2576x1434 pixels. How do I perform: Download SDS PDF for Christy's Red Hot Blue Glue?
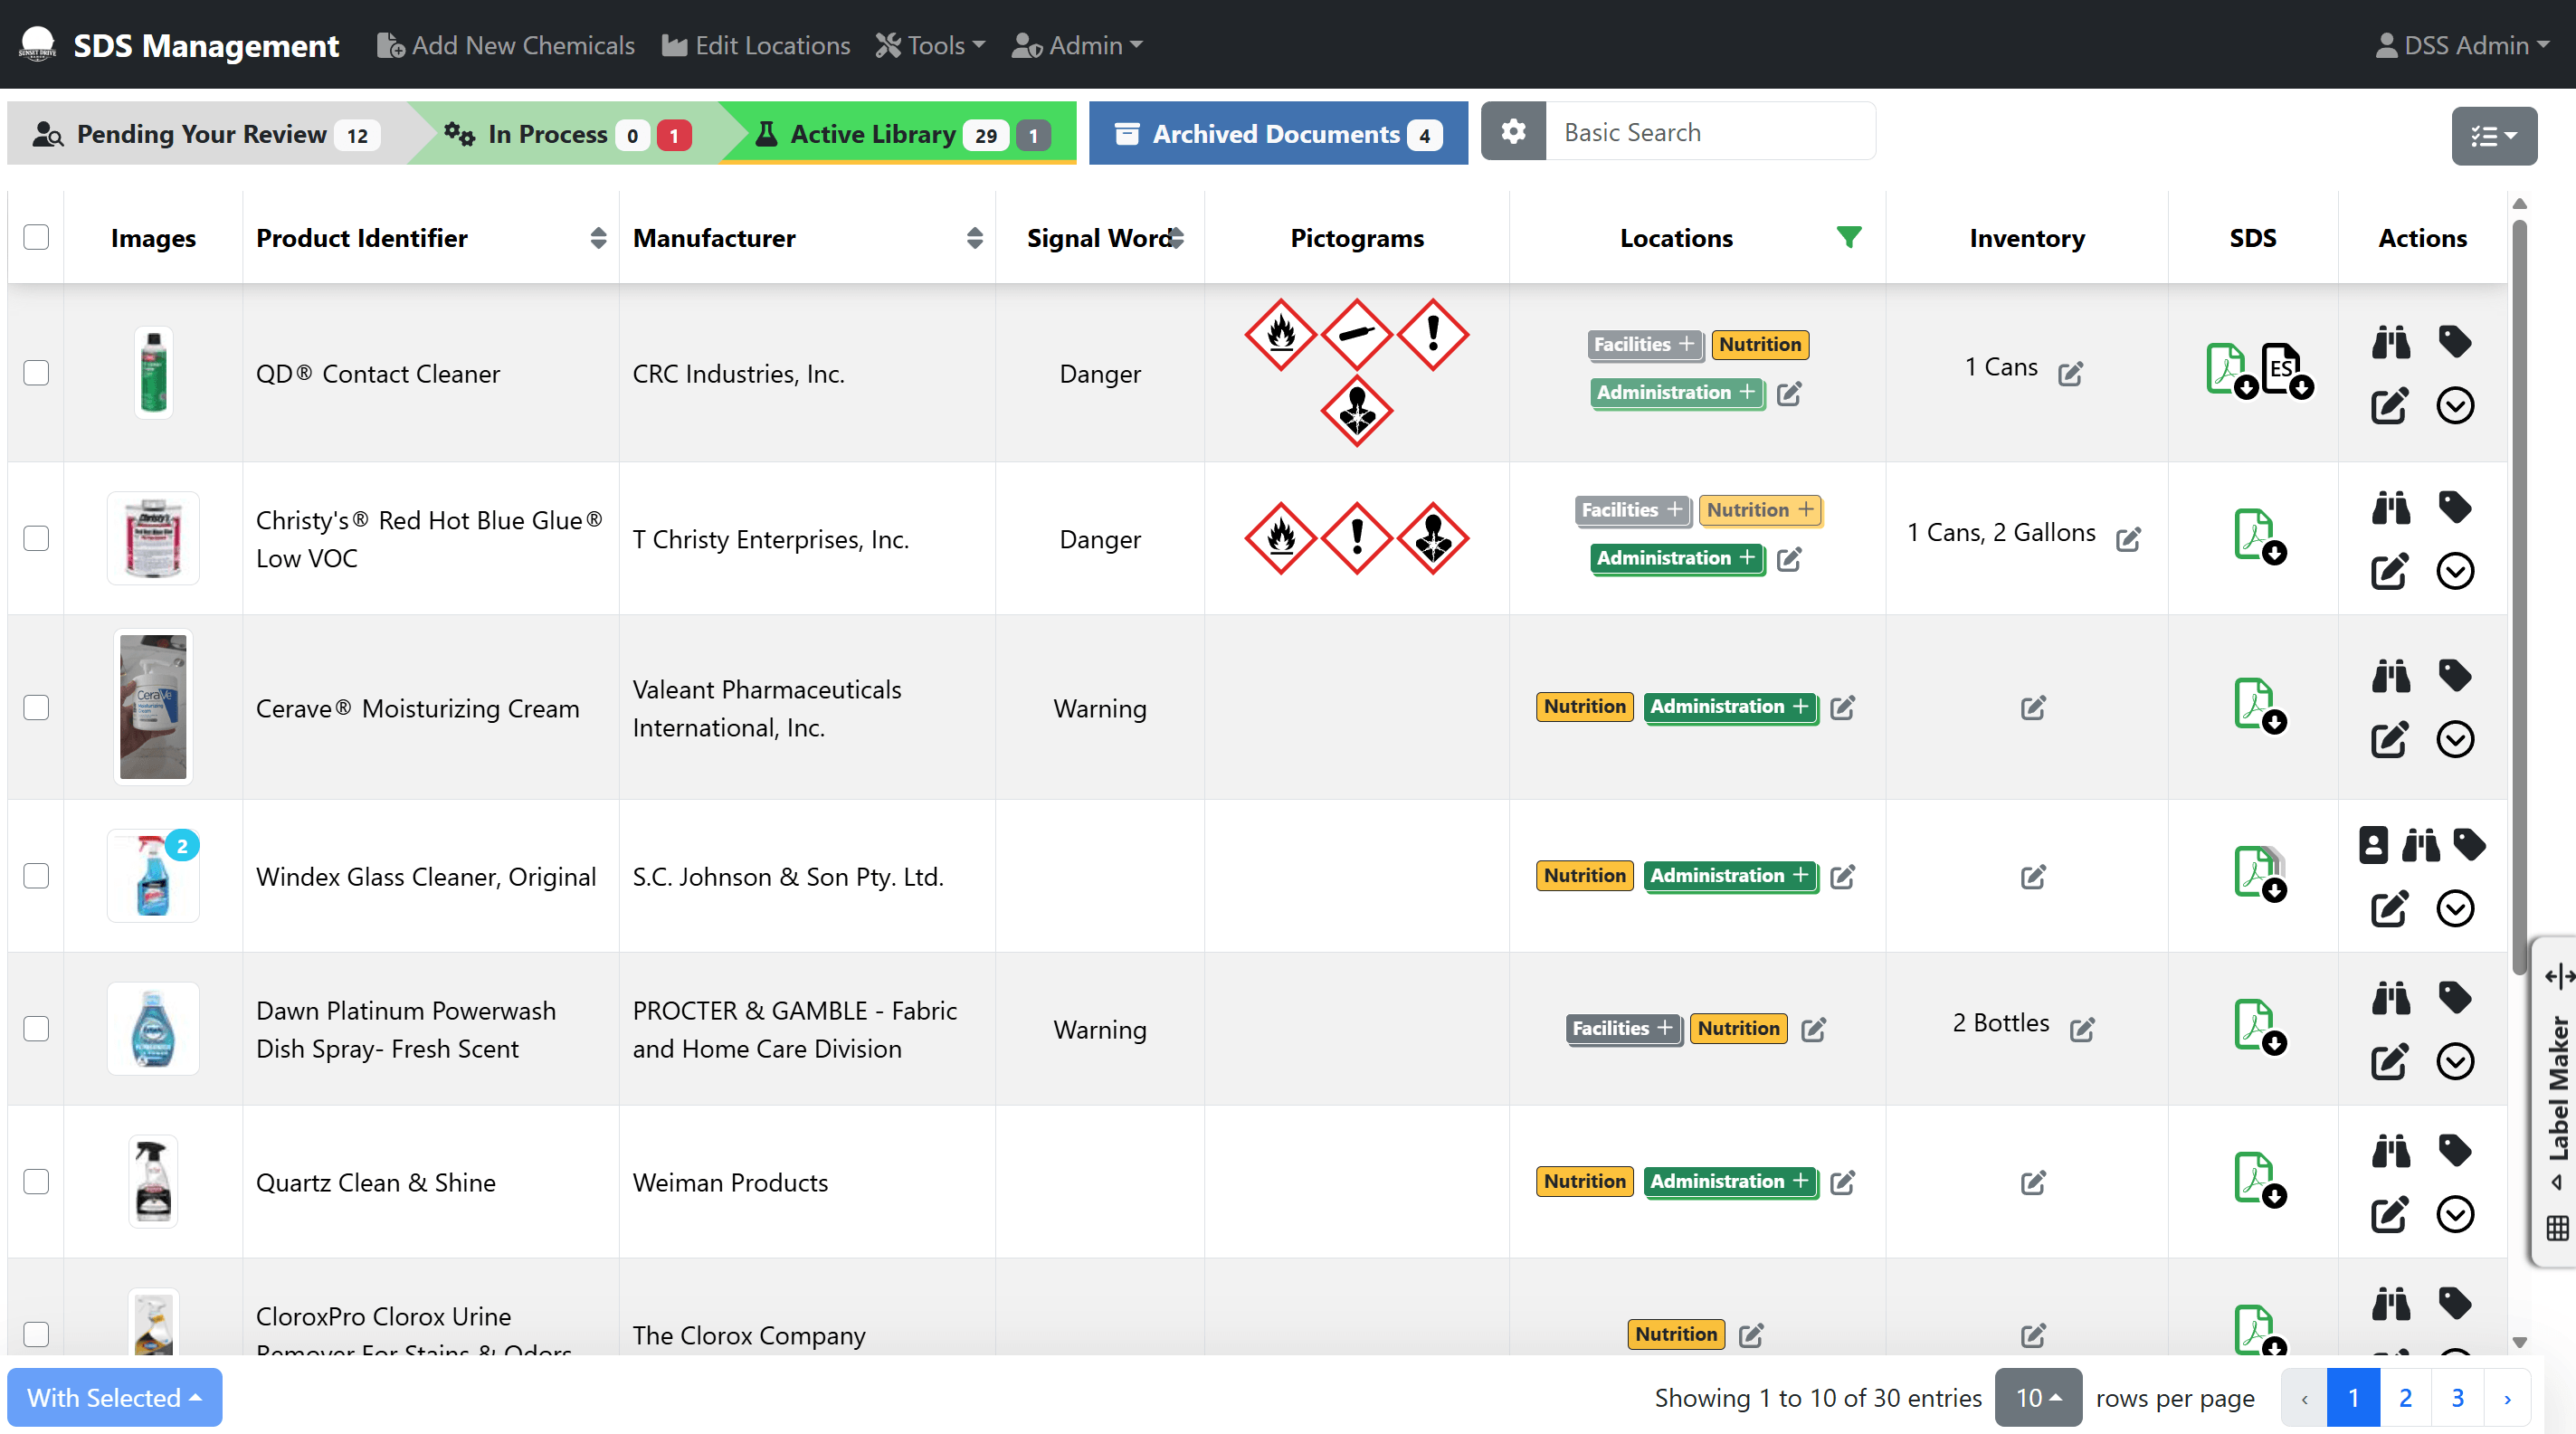pyautogui.click(x=2259, y=537)
